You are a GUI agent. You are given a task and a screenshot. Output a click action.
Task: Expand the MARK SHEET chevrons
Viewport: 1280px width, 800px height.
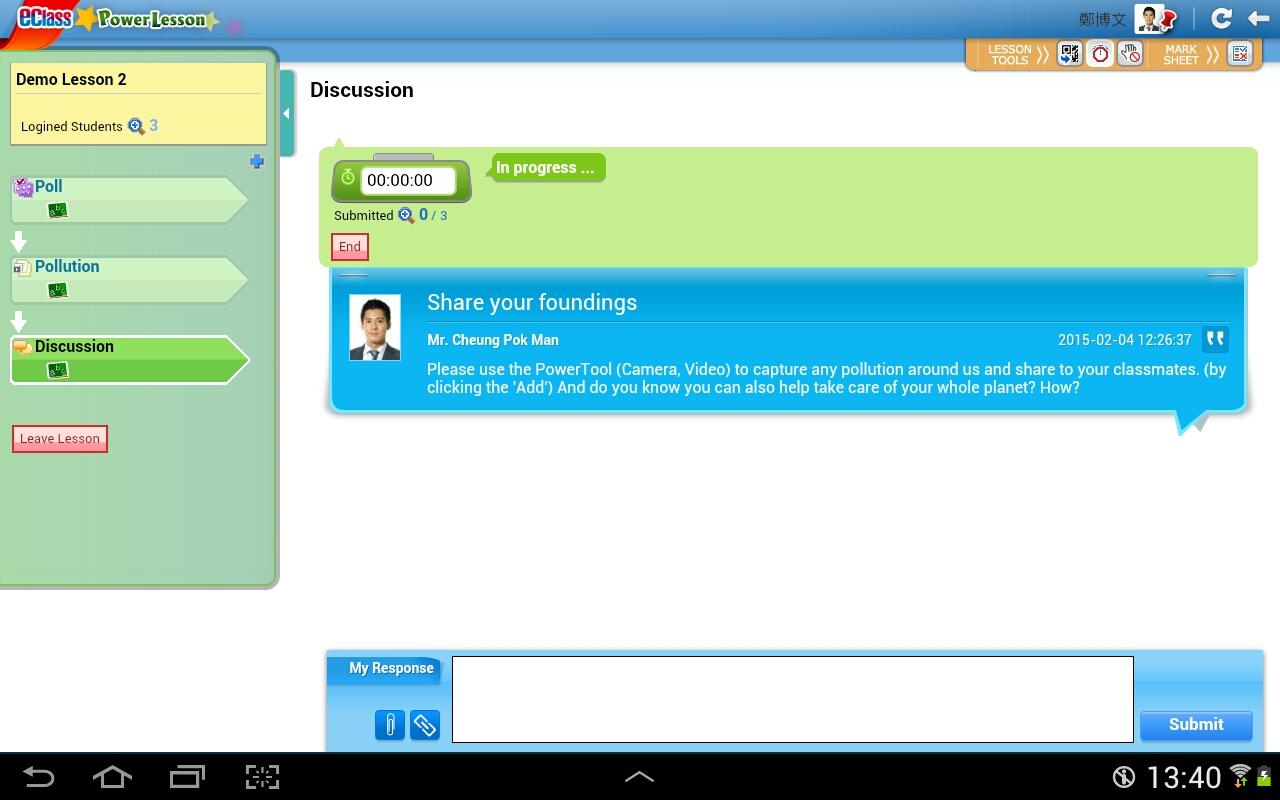tap(1213, 55)
